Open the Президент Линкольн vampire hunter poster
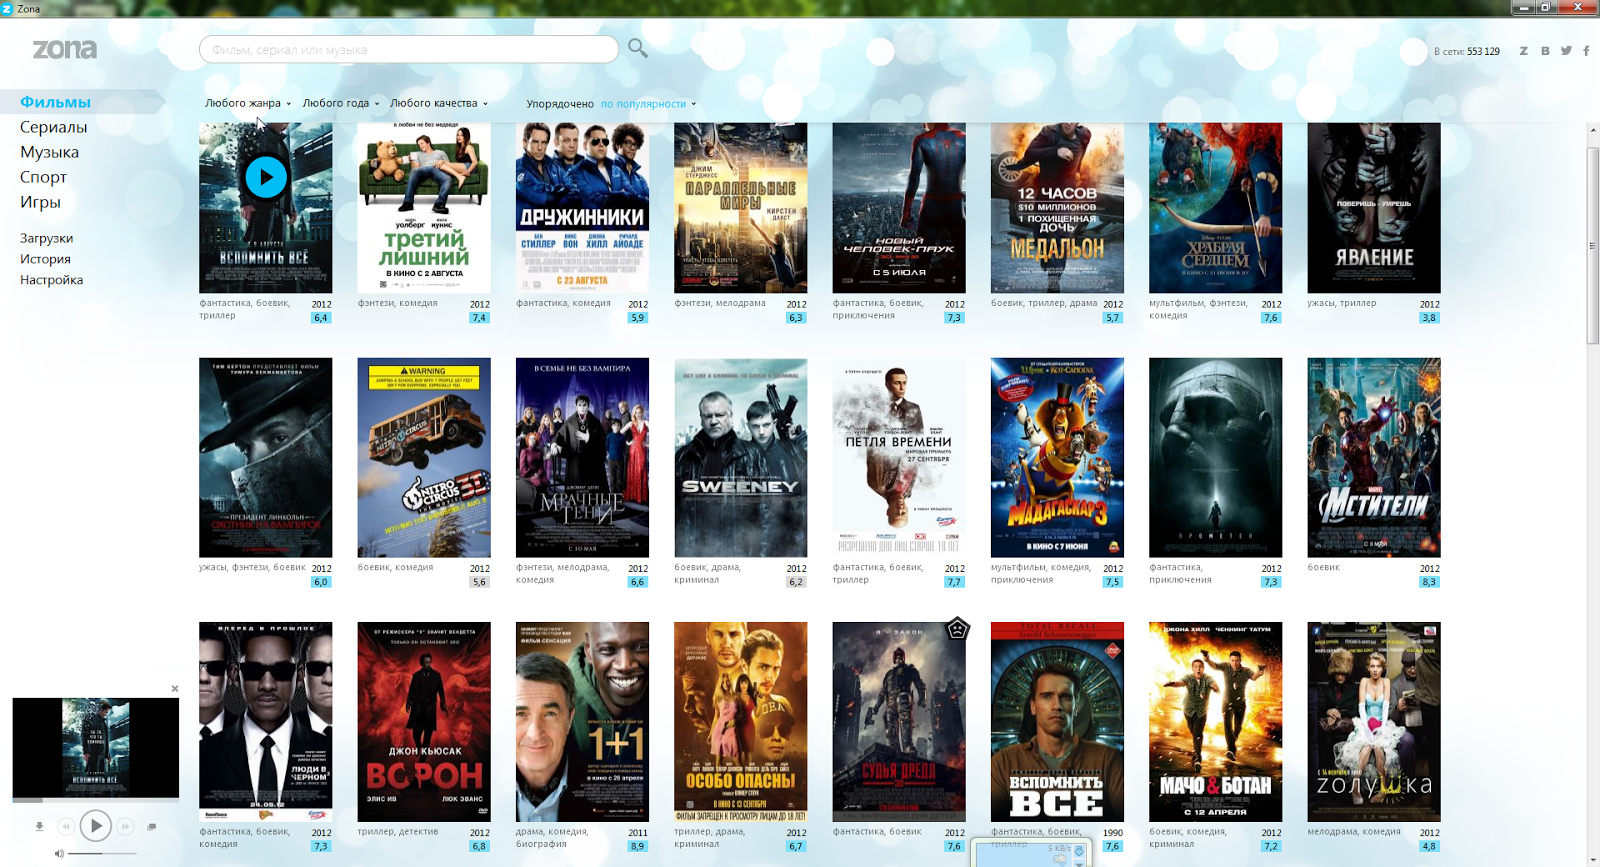1600x867 pixels. (x=266, y=457)
